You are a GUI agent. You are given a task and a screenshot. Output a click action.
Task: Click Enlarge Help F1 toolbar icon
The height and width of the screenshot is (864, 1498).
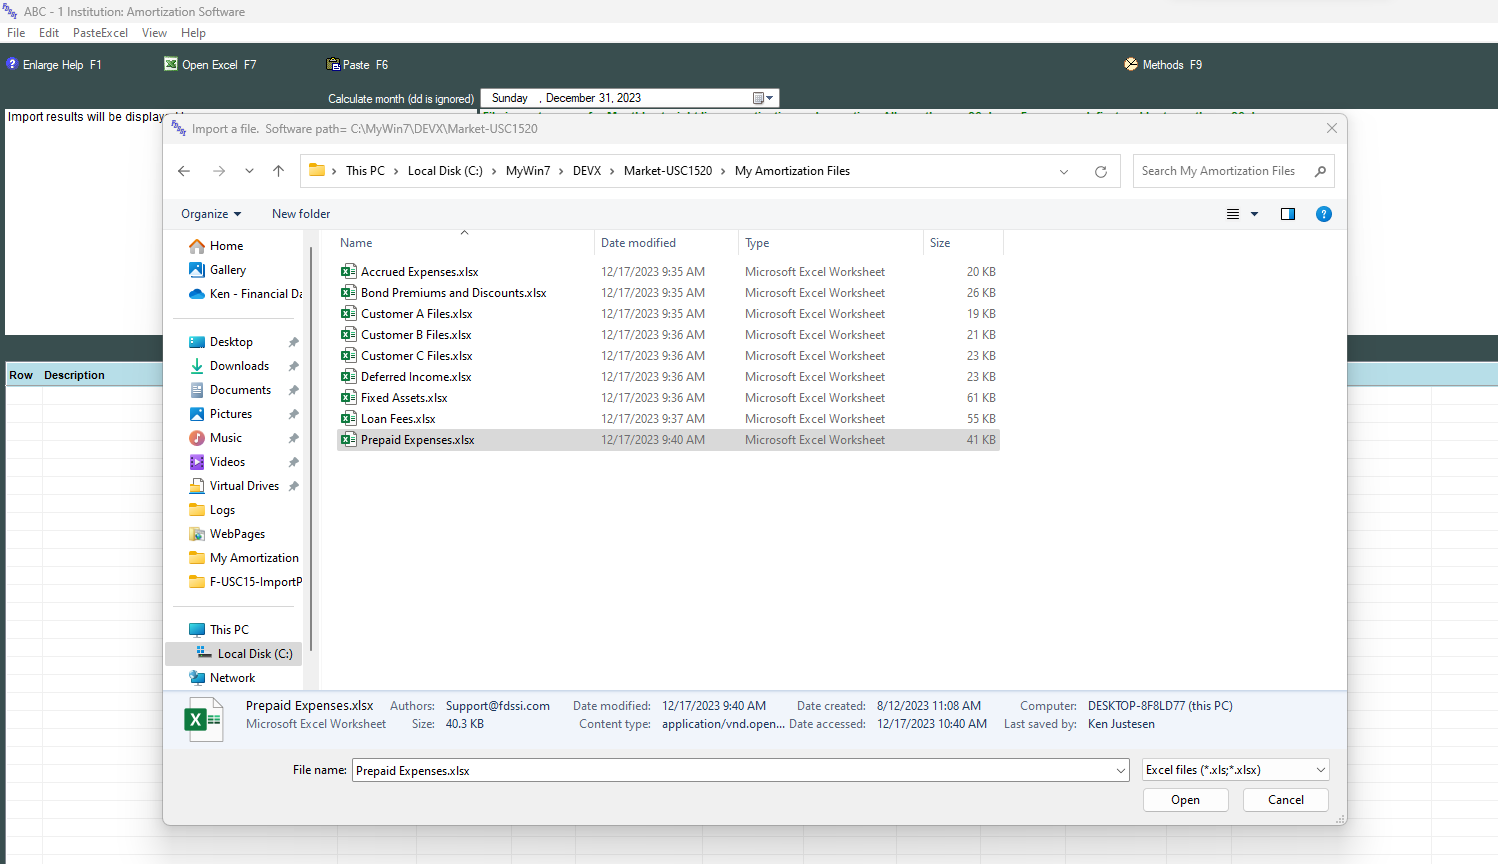click(12, 64)
